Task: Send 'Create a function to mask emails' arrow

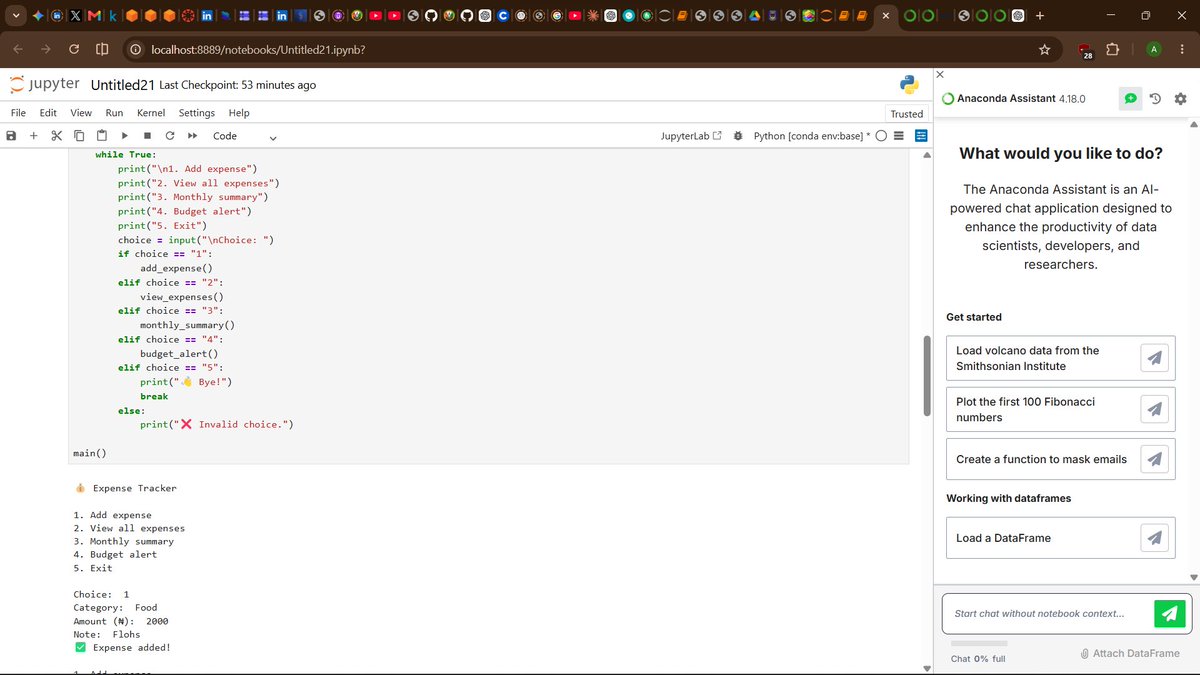Action: click(x=1154, y=459)
